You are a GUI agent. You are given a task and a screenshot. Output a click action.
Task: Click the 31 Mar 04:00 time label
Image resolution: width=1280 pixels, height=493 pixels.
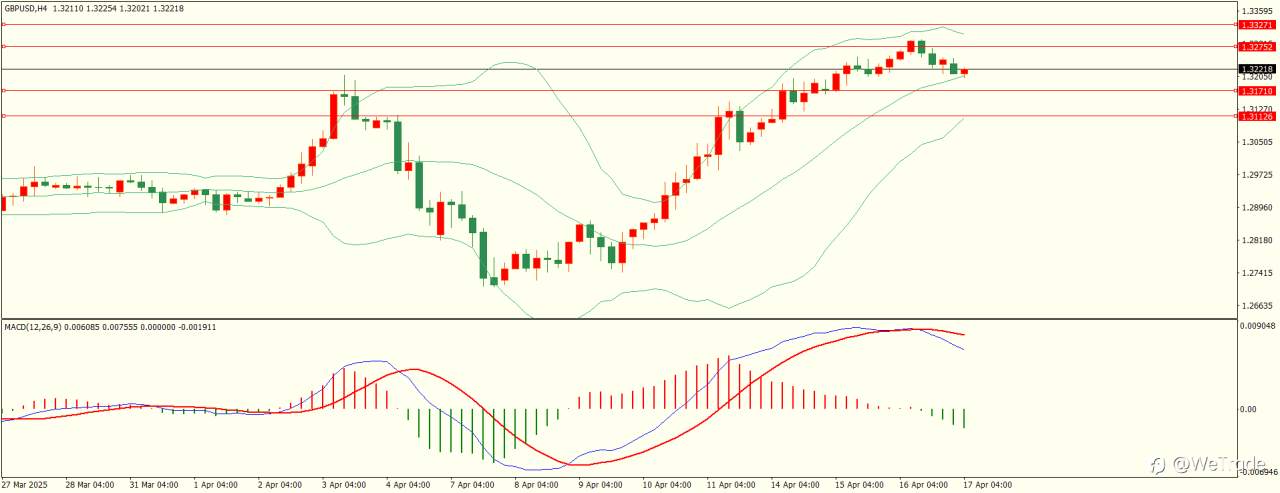(153, 485)
